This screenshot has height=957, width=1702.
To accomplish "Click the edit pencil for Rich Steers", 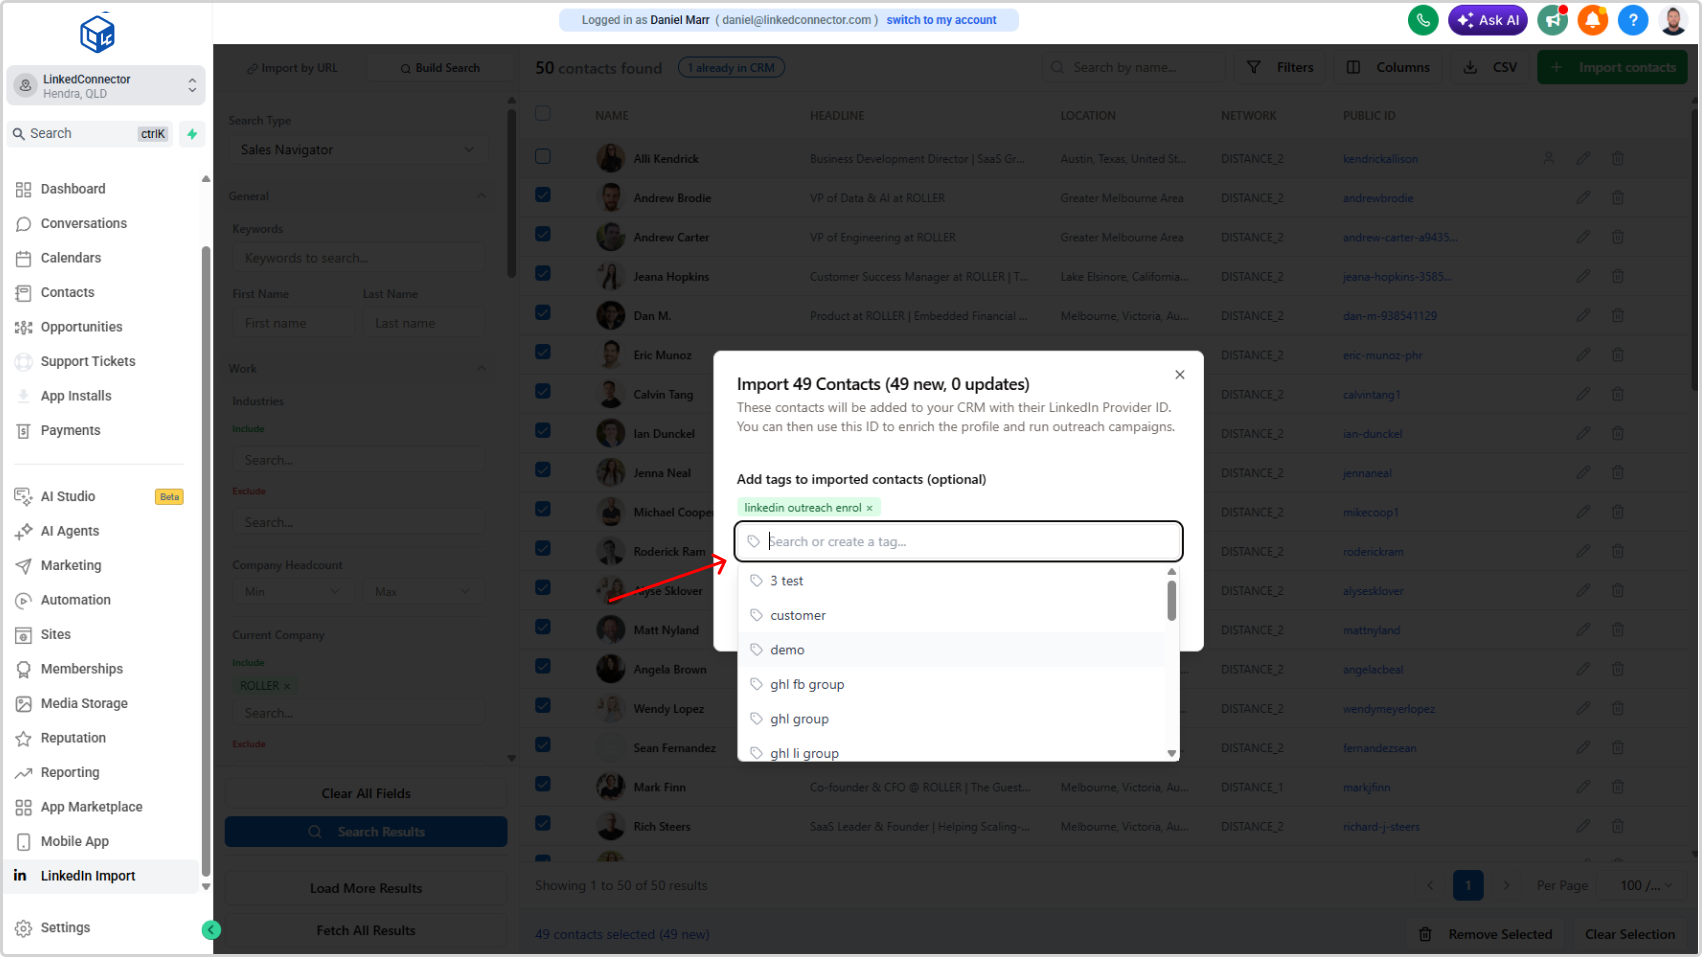I will point(1583,826).
